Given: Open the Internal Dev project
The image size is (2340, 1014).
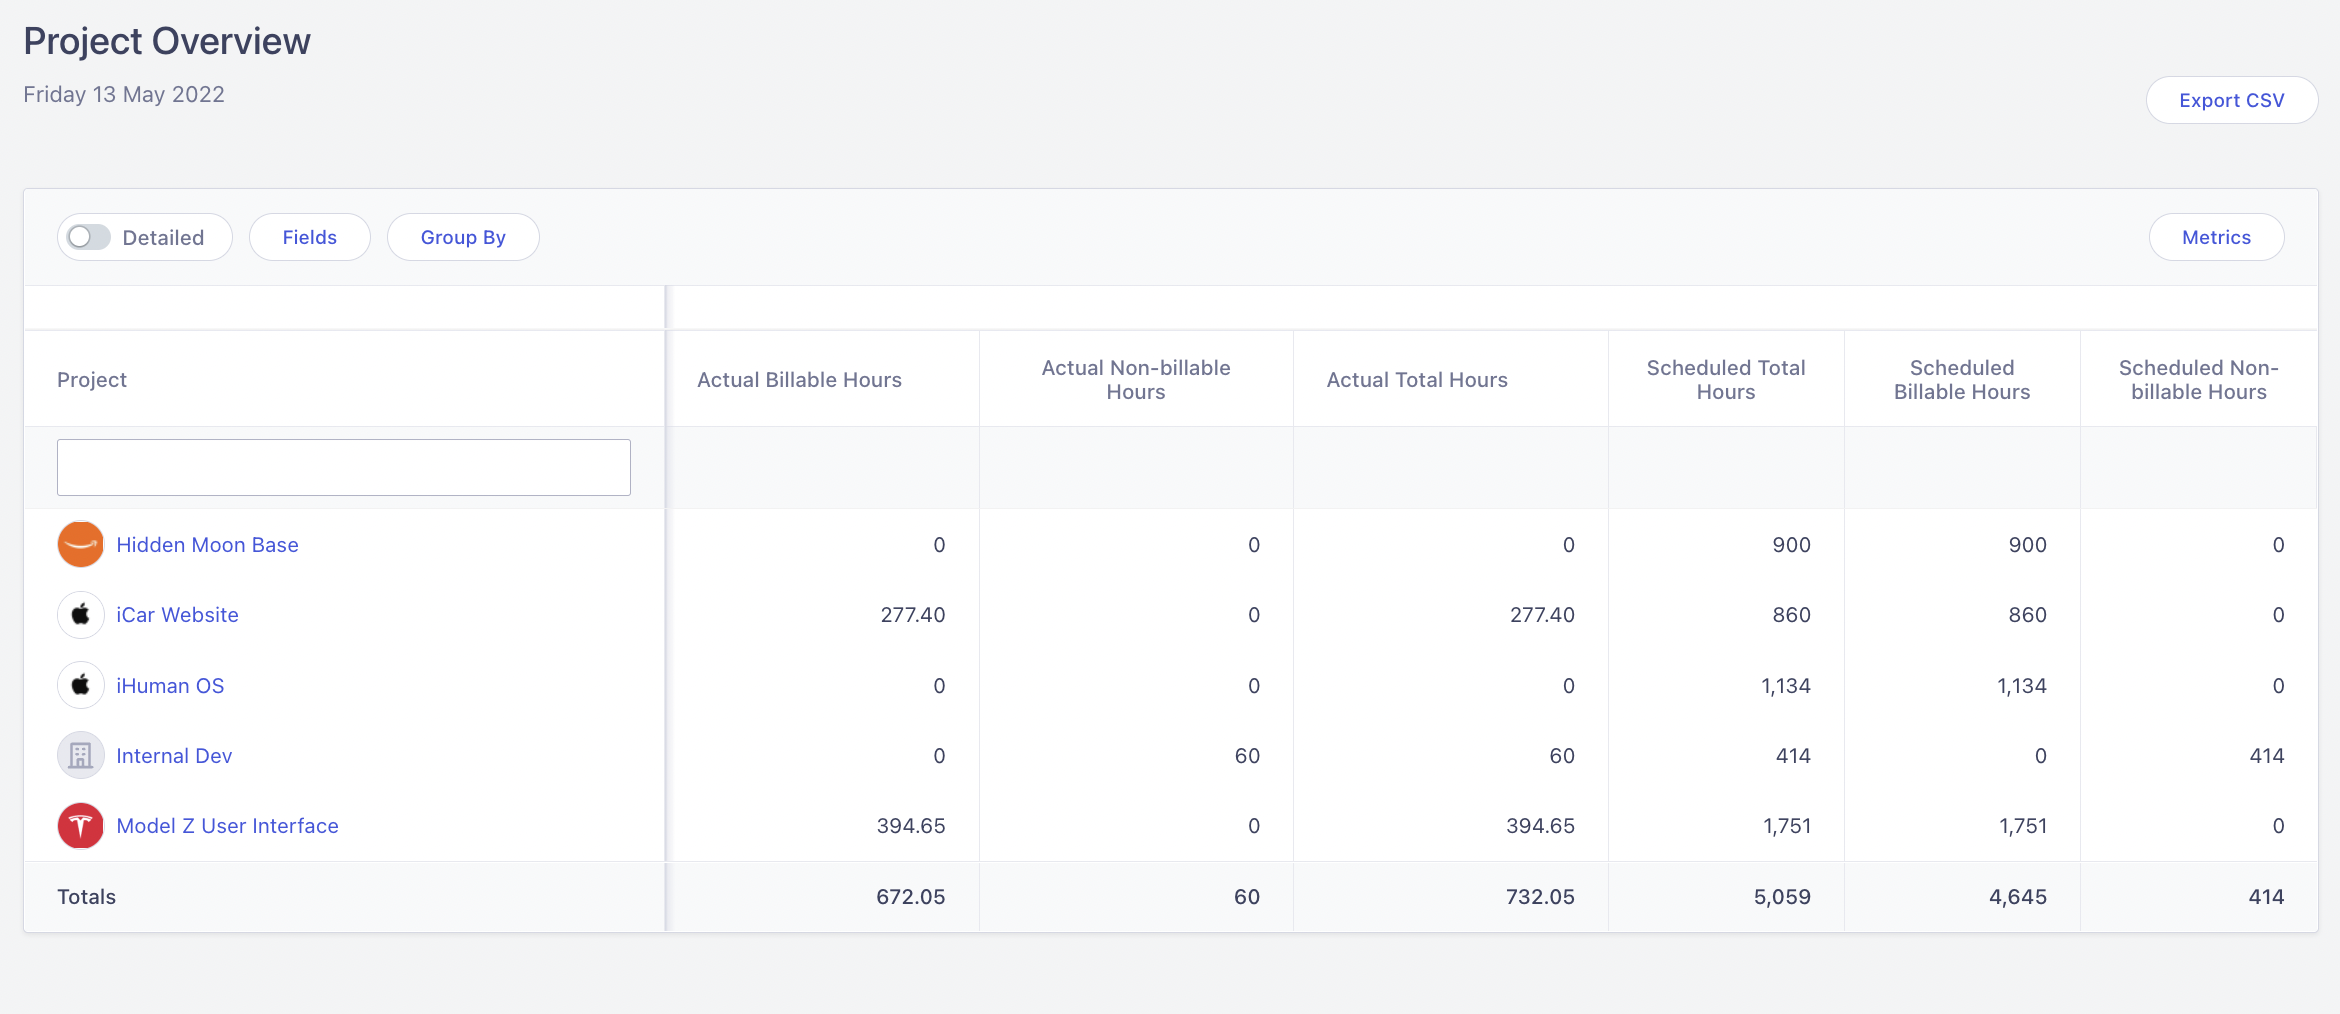Looking at the screenshot, I should click(x=174, y=756).
